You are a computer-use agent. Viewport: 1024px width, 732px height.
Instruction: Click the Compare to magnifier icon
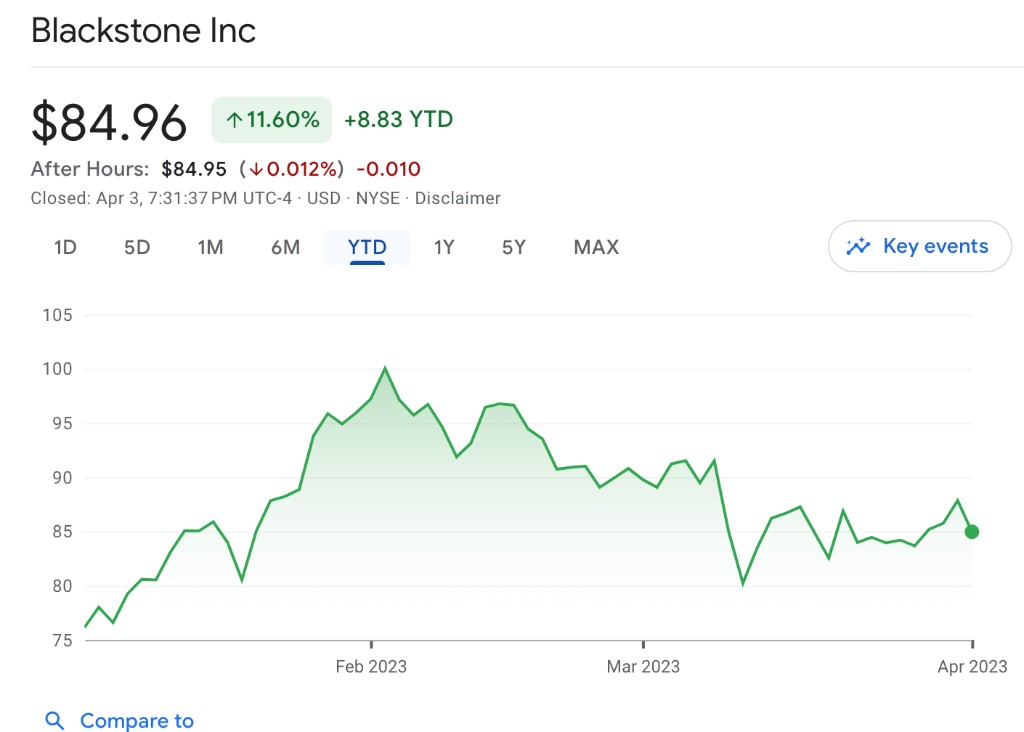pos(55,721)
